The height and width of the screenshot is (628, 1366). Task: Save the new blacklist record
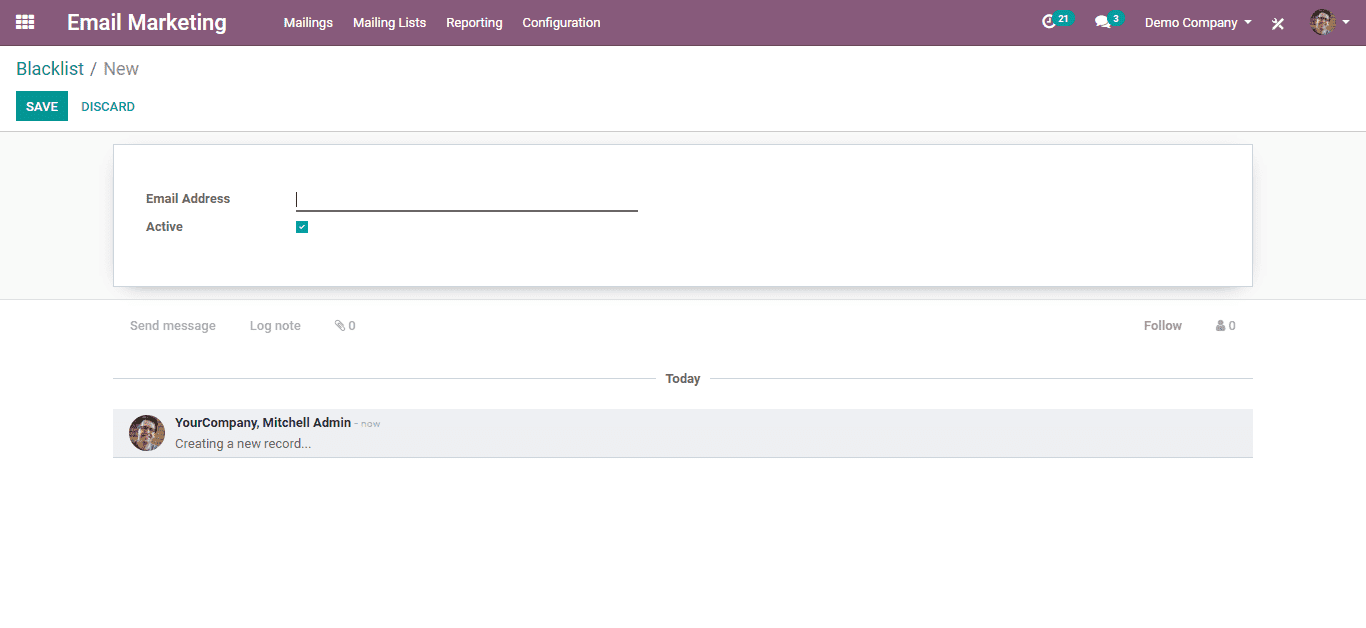click(x=42, y=106)
